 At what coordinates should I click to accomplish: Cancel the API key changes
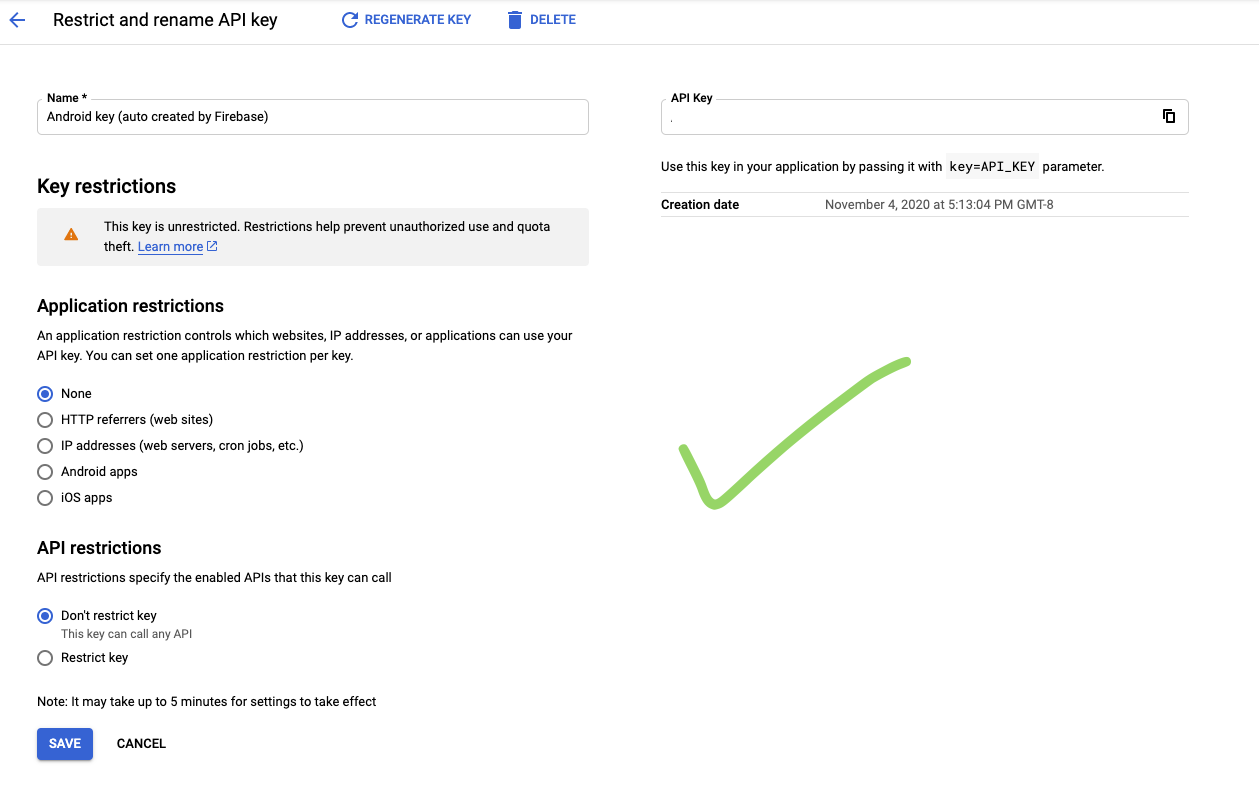(x=141, y=744)
